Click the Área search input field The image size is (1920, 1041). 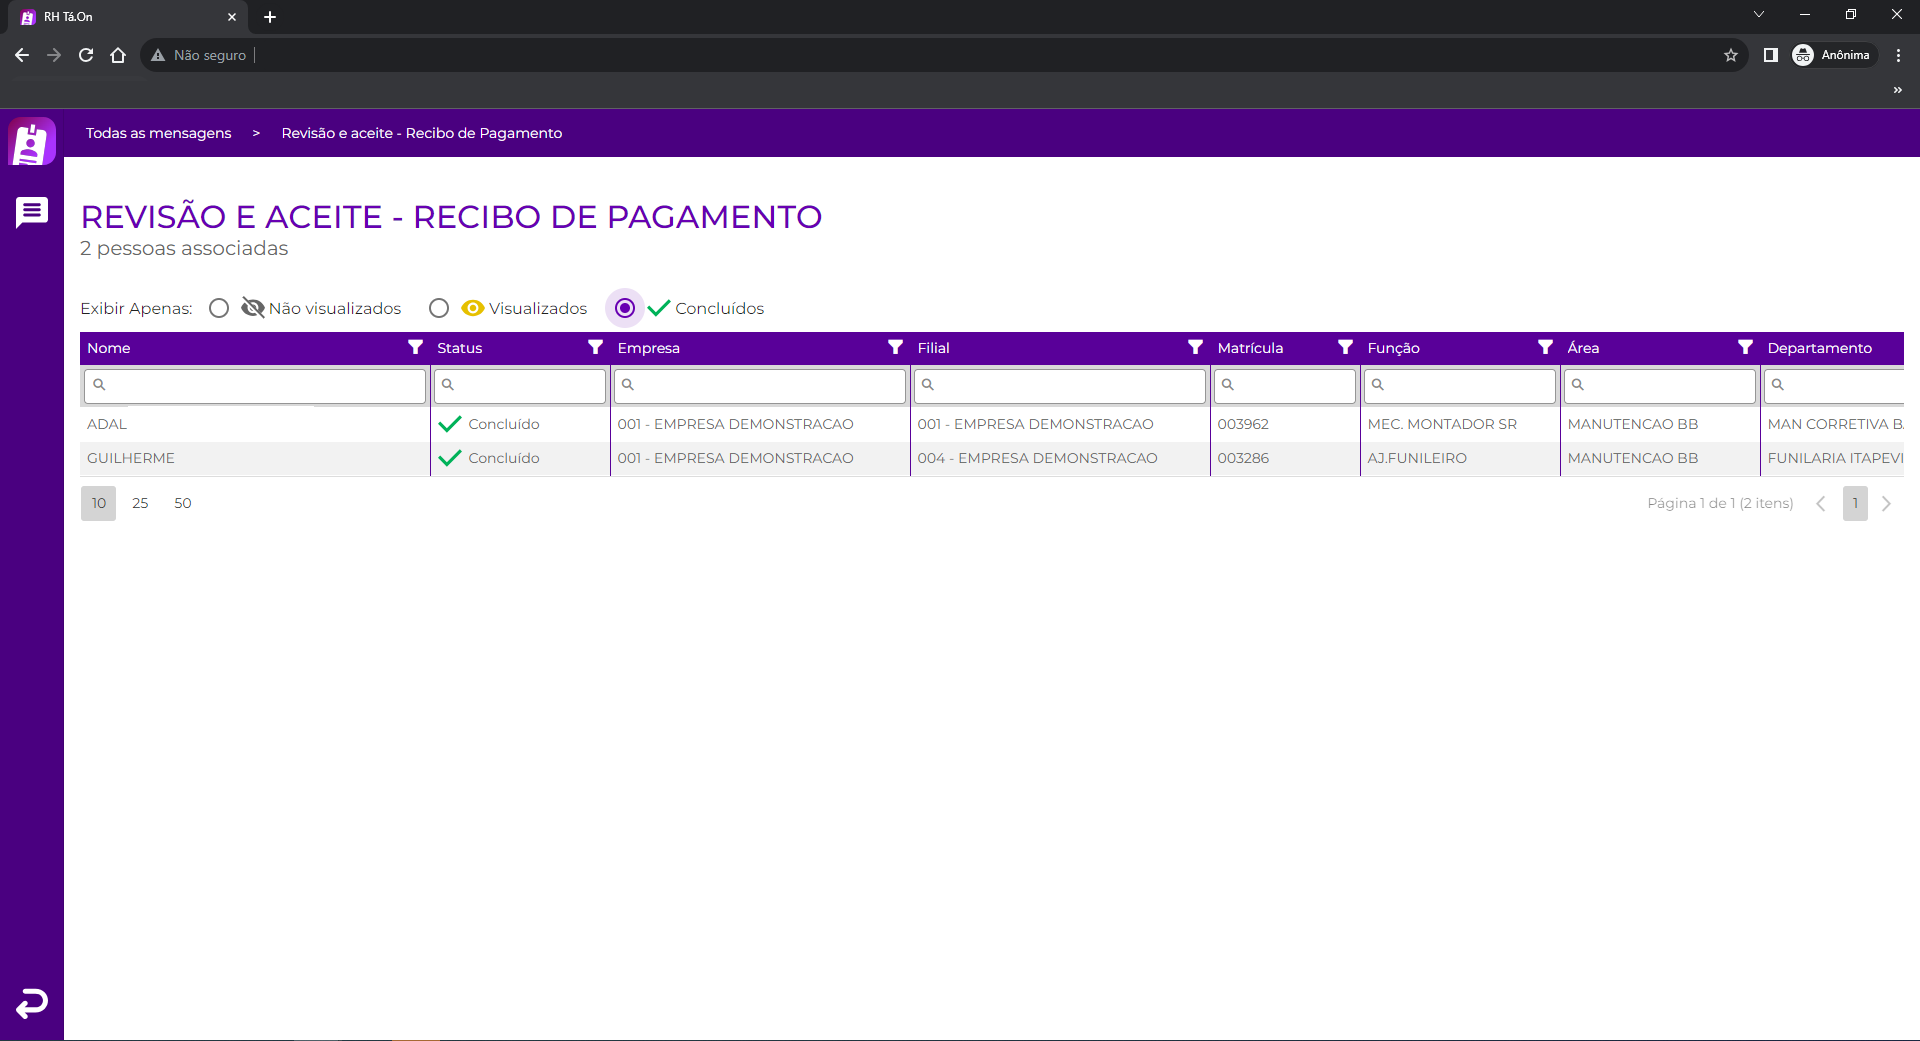pos(1660,385)
